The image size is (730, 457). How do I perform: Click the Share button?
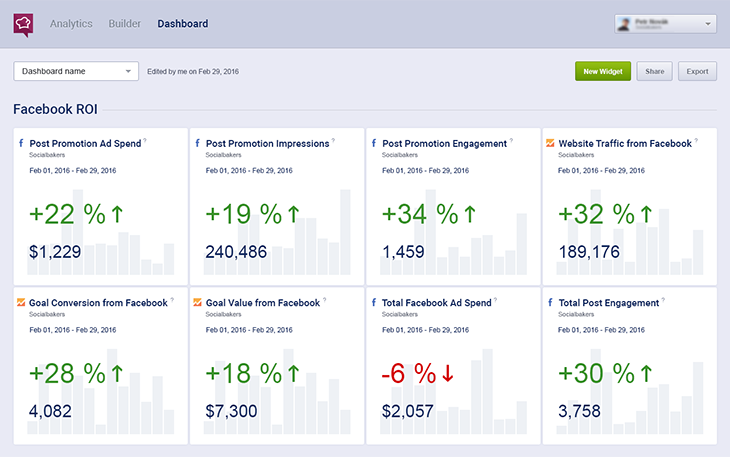(654, 71)
